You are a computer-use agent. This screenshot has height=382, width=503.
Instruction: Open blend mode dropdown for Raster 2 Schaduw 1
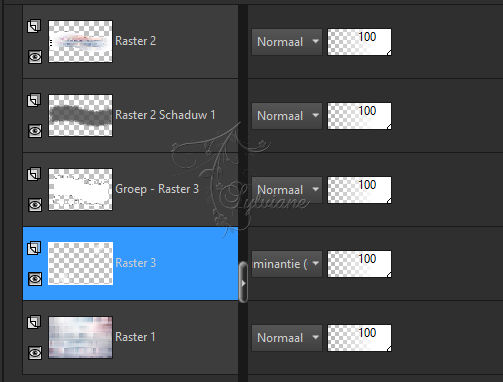(x=287, y=116)
